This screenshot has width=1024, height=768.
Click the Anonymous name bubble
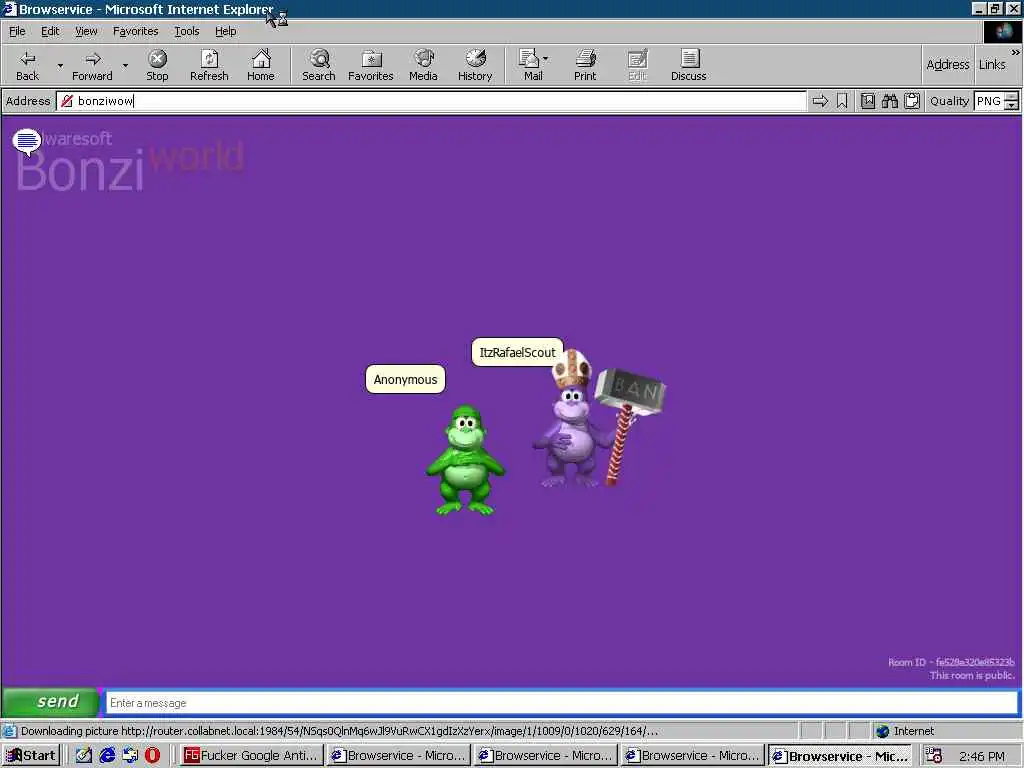(x=406, y=379)
